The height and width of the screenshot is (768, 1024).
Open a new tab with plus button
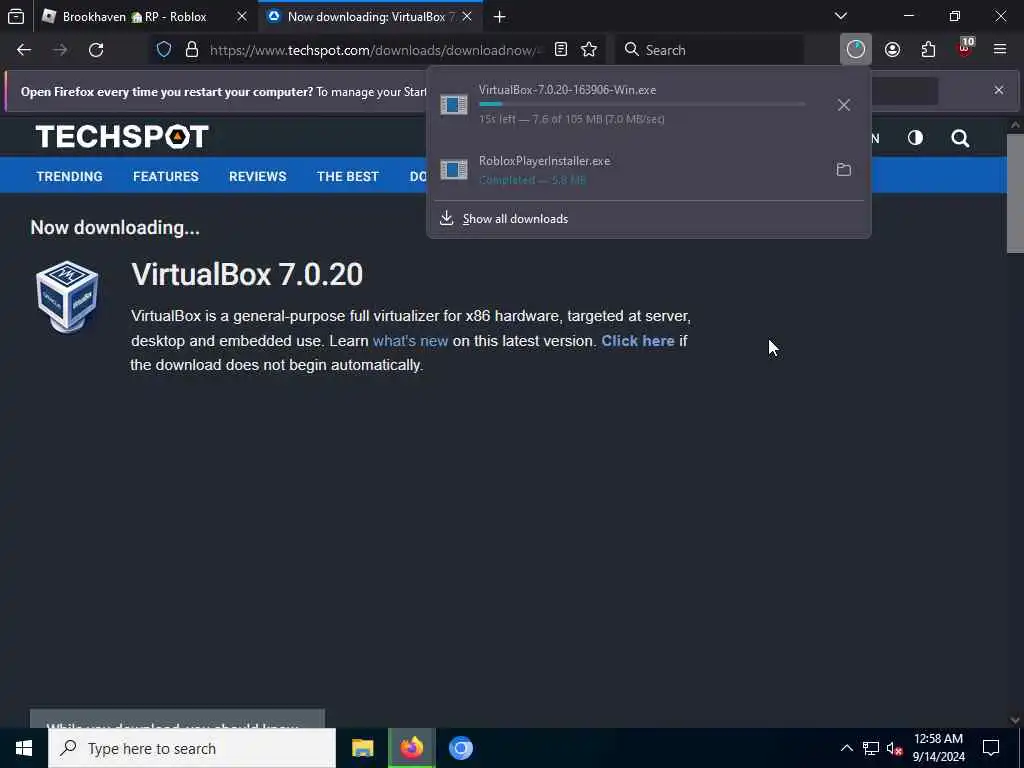point(500,17)
